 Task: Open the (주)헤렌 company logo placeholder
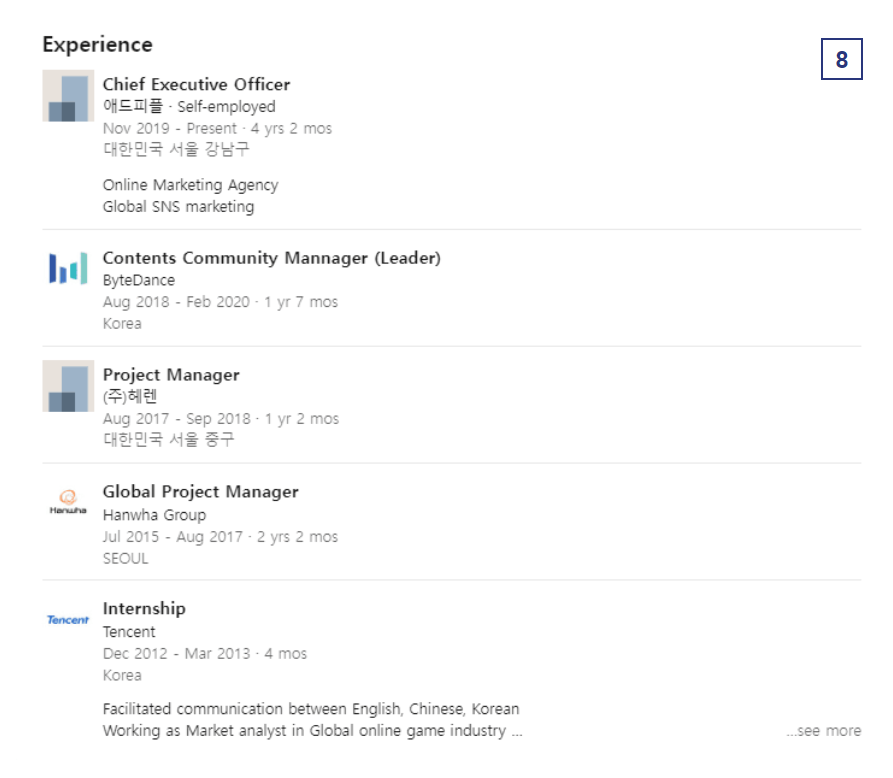68,386
